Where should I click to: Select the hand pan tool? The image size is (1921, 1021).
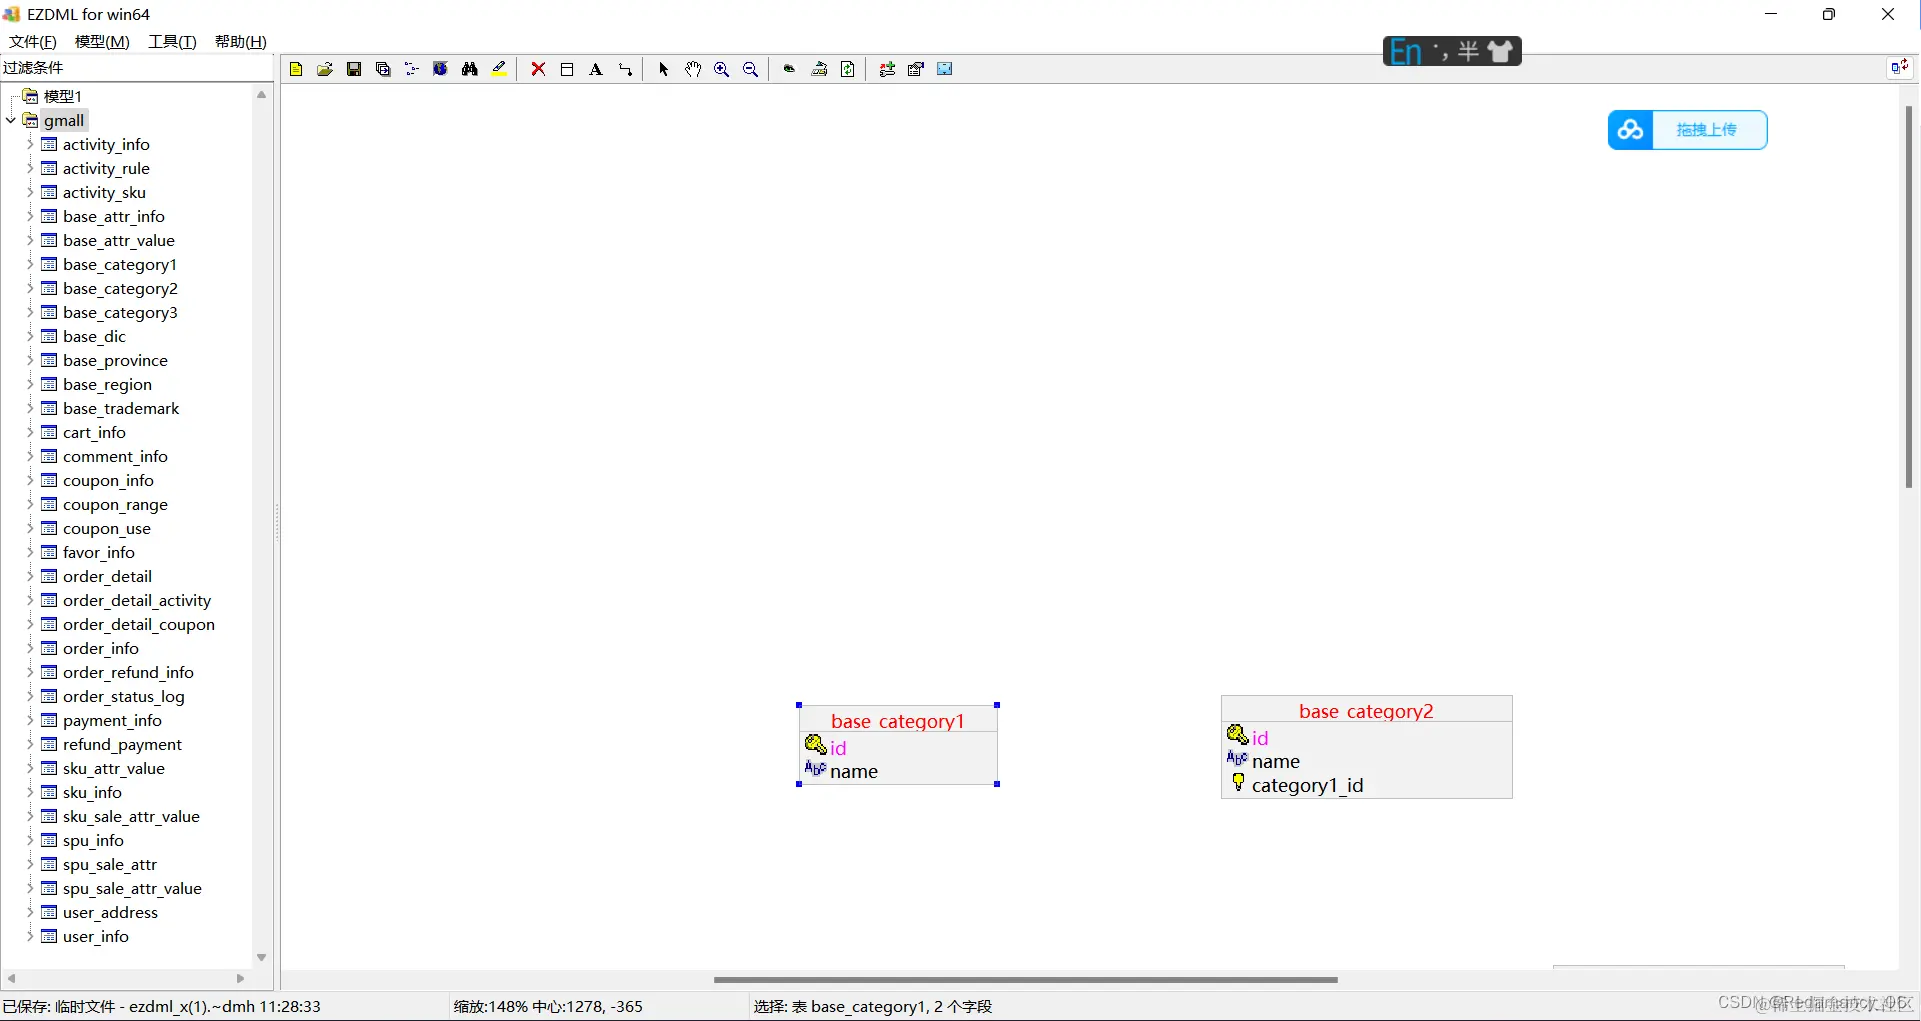click(x=693, y=69)
